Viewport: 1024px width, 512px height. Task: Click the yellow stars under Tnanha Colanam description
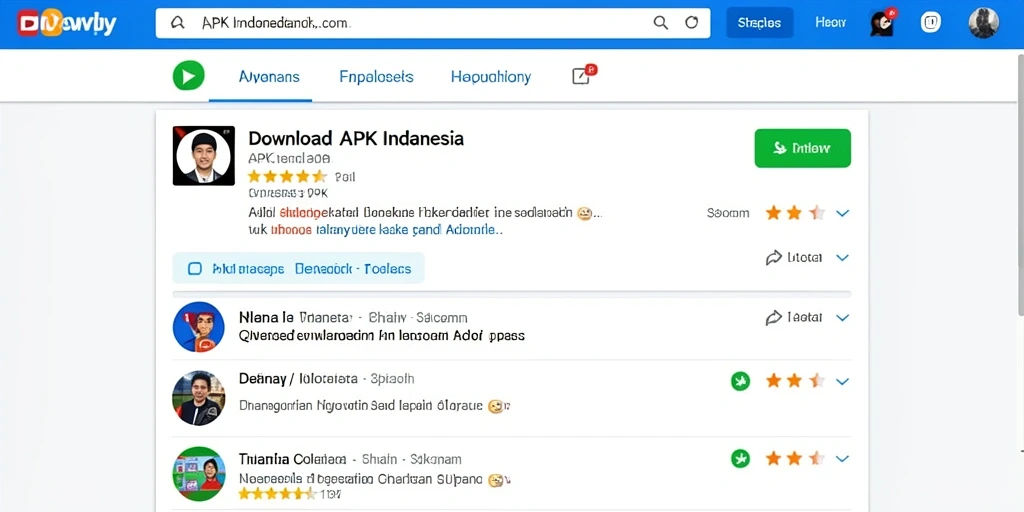point(277,493)
